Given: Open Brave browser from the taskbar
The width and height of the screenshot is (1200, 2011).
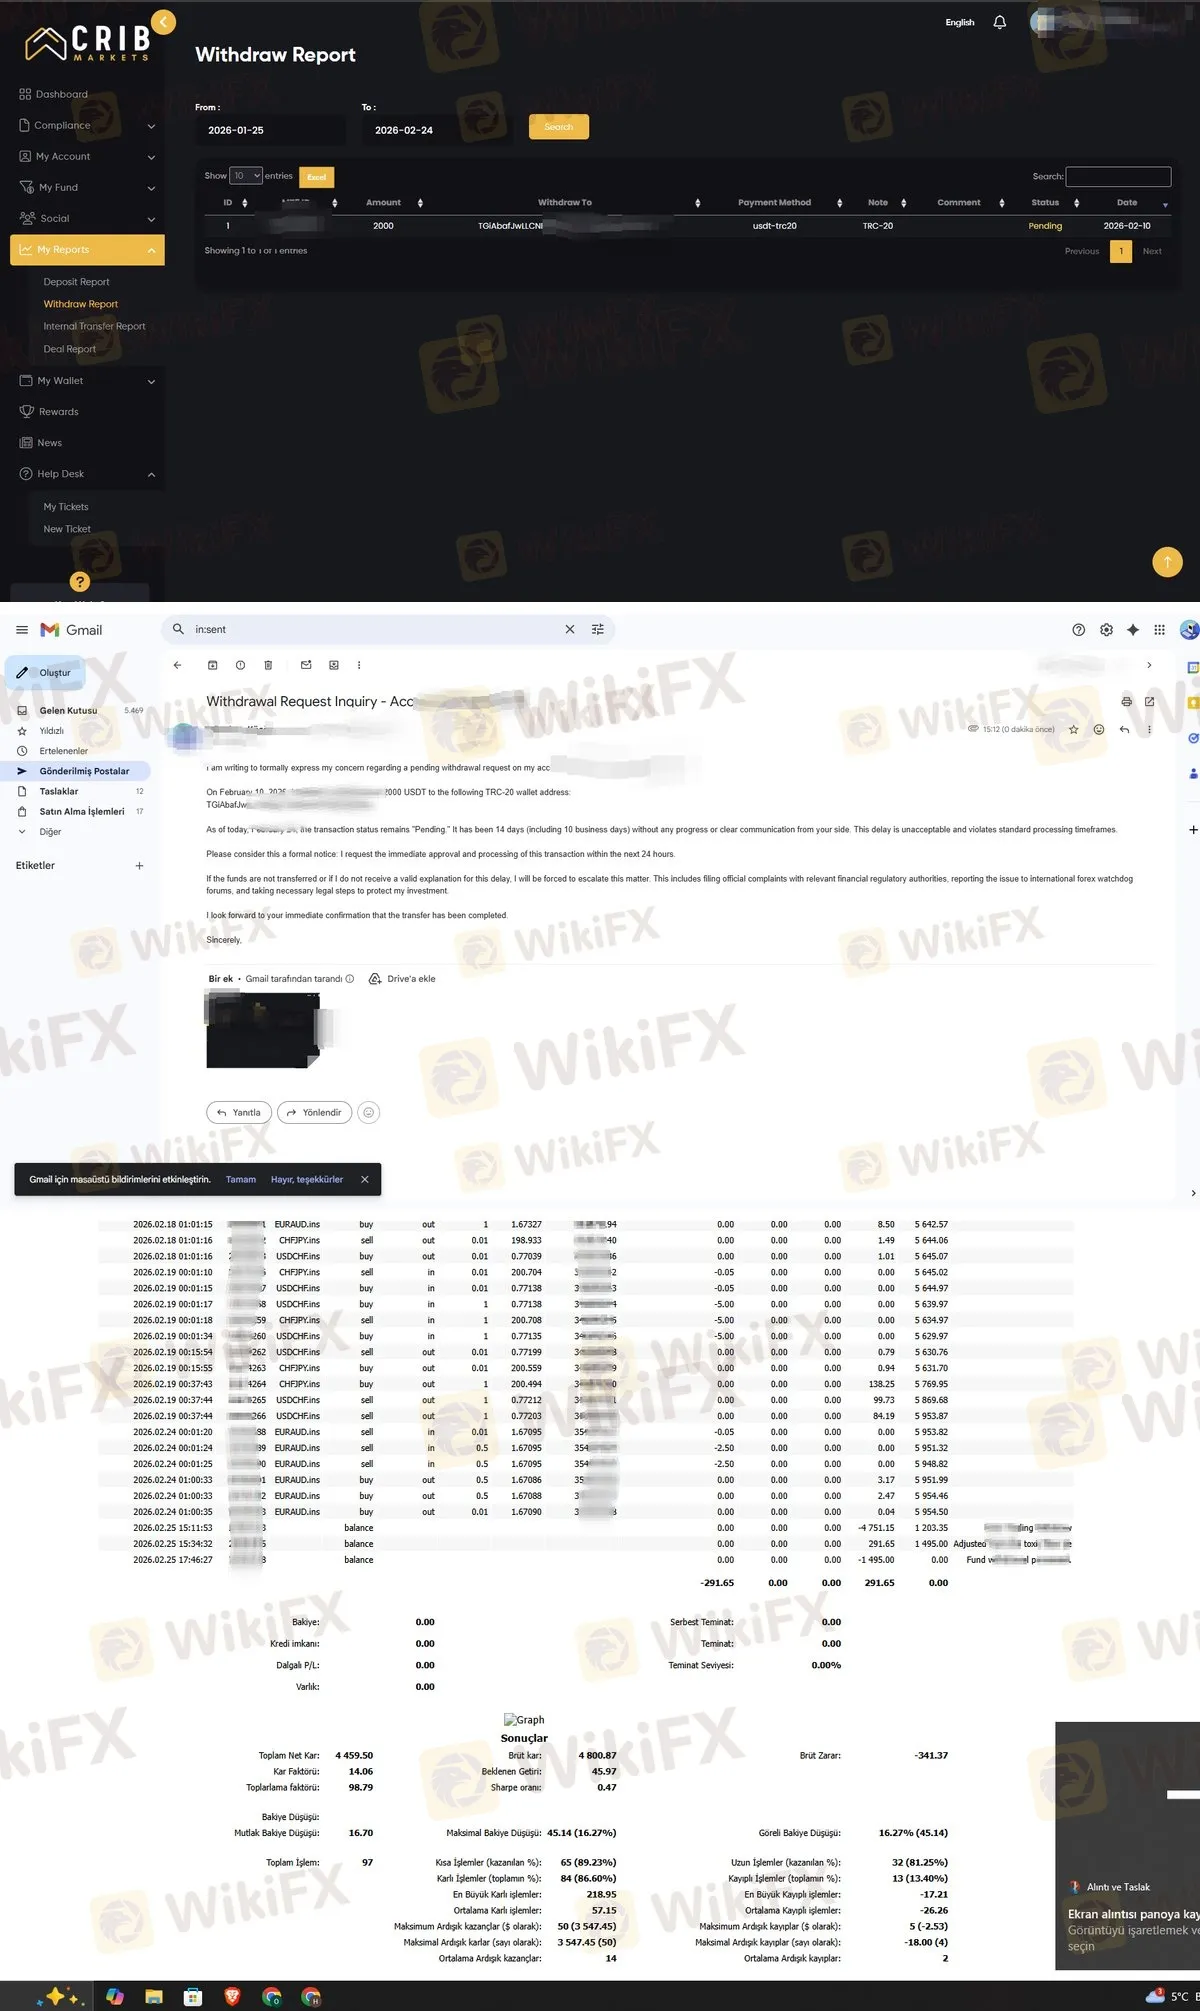Looking at the screenshot, I should 232,1997.
